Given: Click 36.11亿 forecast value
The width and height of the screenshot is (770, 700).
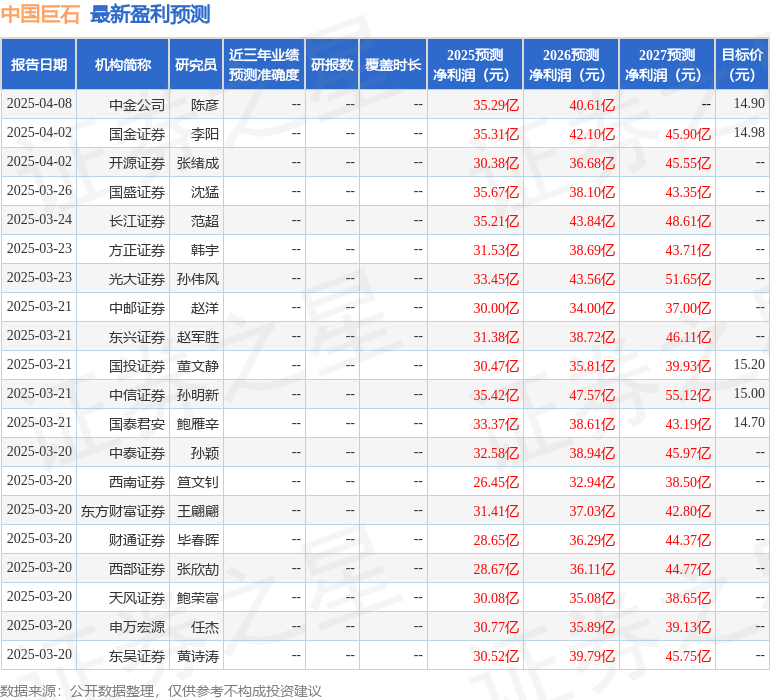Looking at the screenshot, I should (x=592, y=568).
